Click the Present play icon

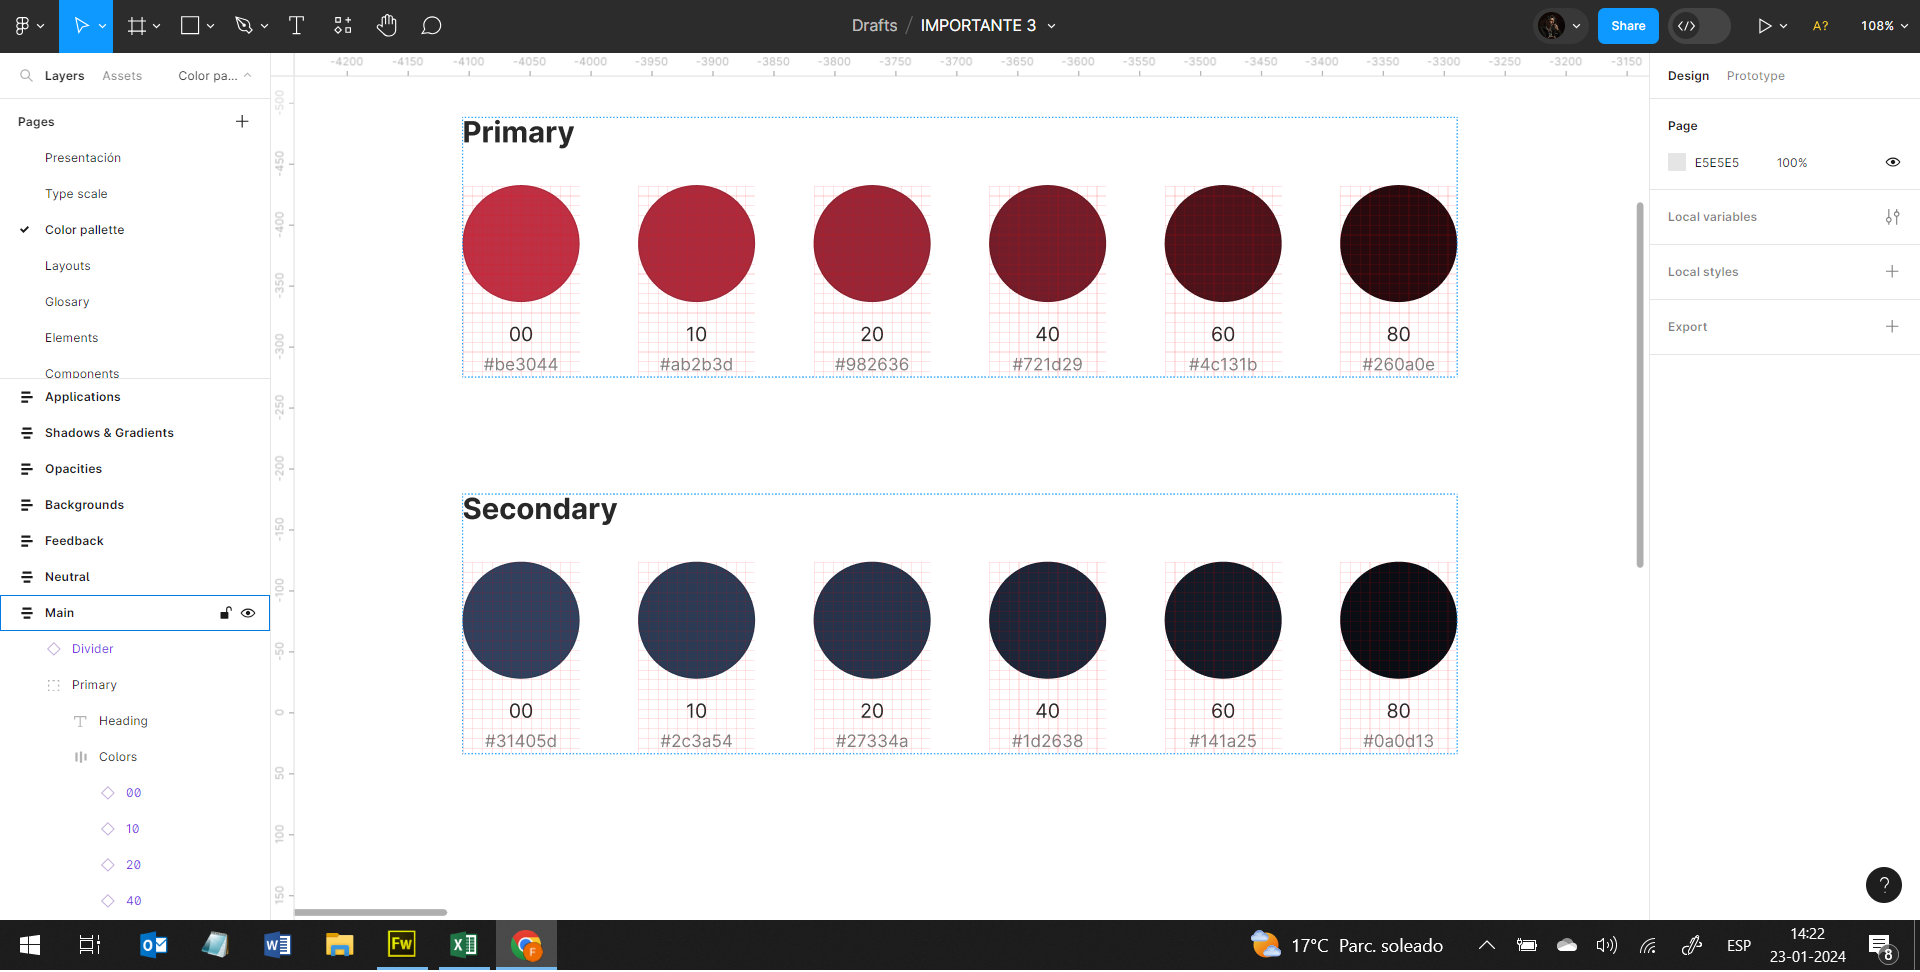pos(1764,26)
